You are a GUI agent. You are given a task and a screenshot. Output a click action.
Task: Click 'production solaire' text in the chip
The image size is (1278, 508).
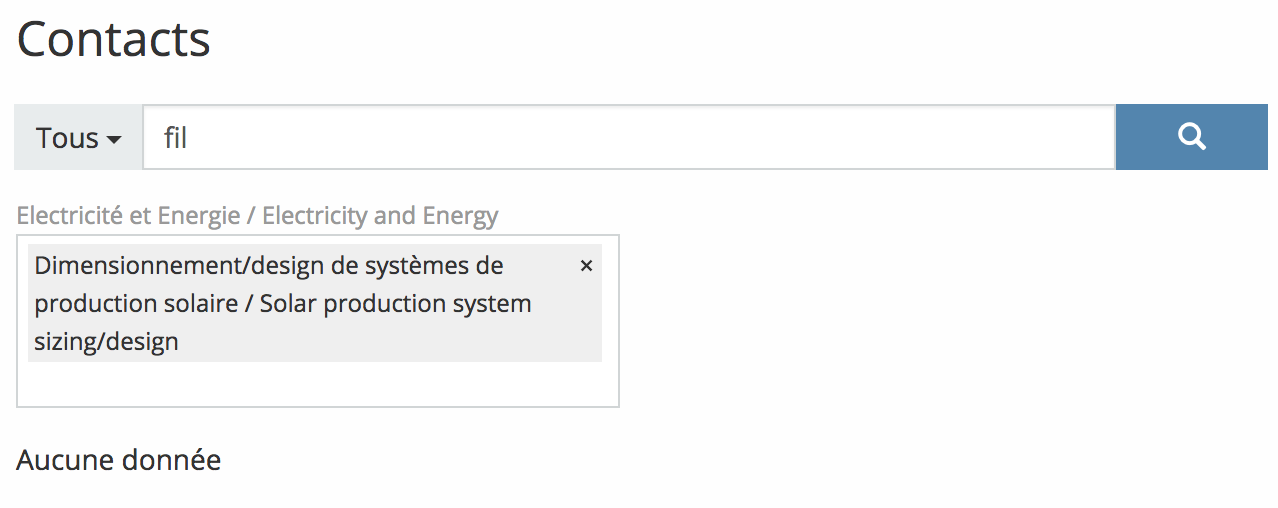coord(135,303)
